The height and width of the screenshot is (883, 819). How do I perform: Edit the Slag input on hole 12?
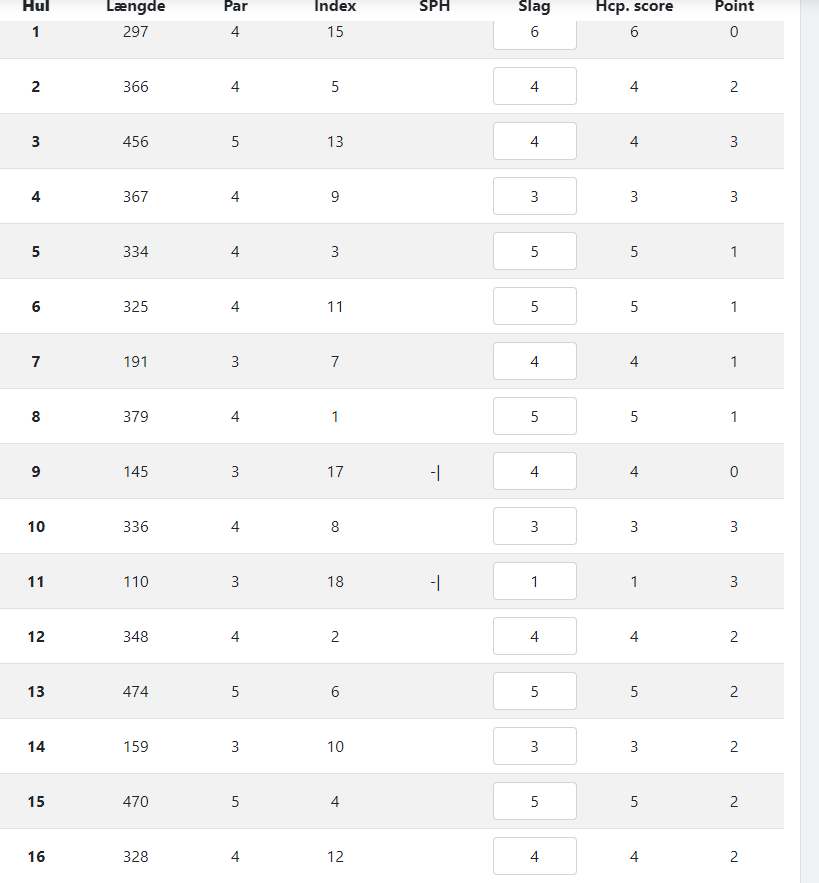pos(535,636)
